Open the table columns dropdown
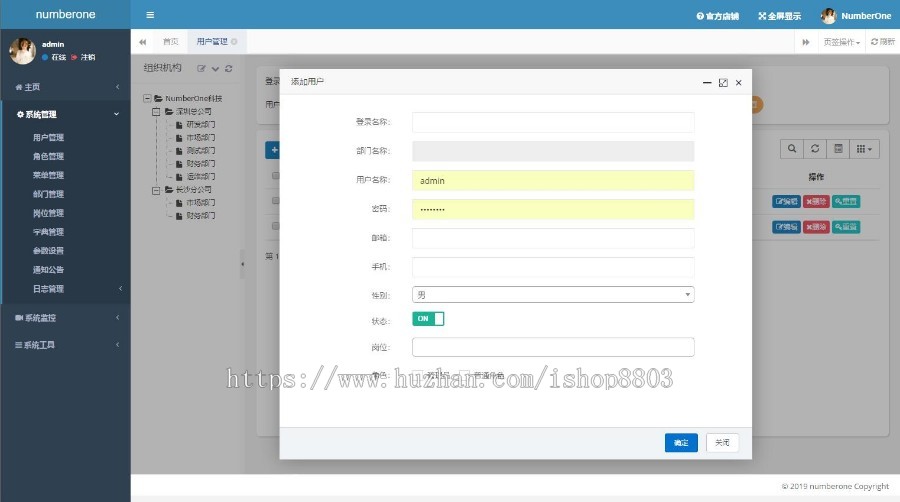This screenshot has height=502, width=900. [x=864, y=149]
